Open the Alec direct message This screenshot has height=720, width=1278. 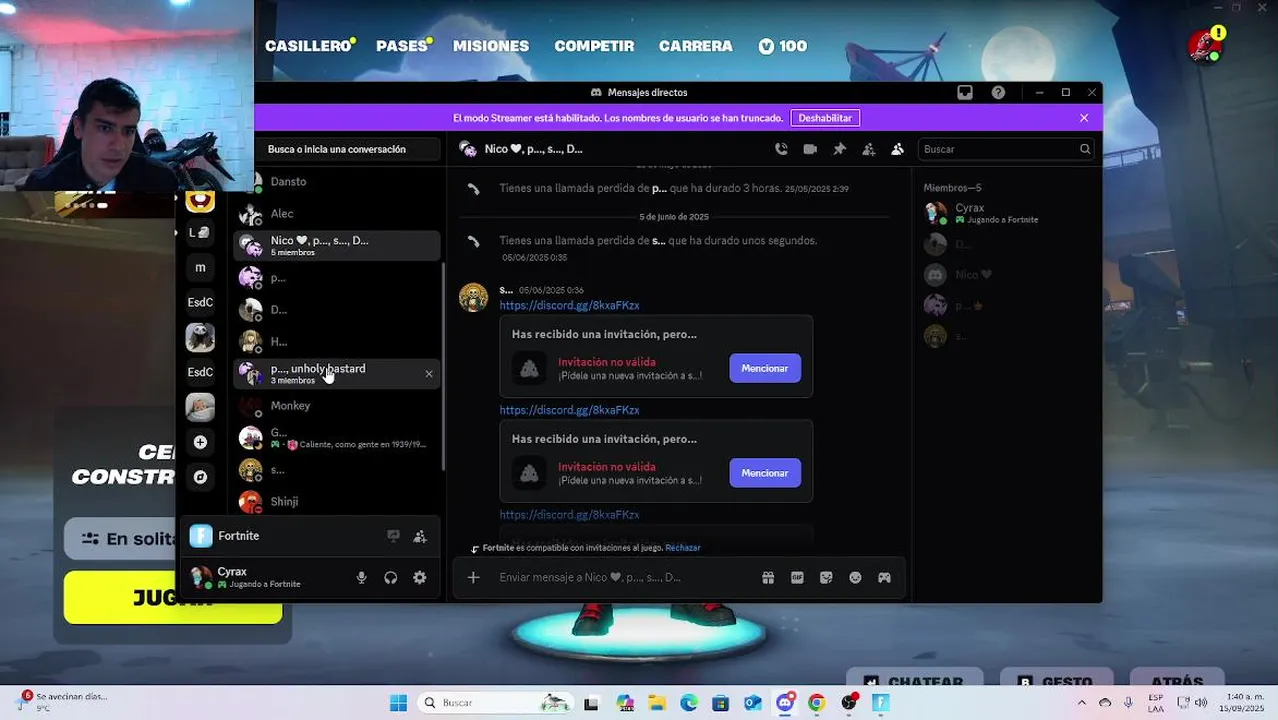[x=338, y=213]
